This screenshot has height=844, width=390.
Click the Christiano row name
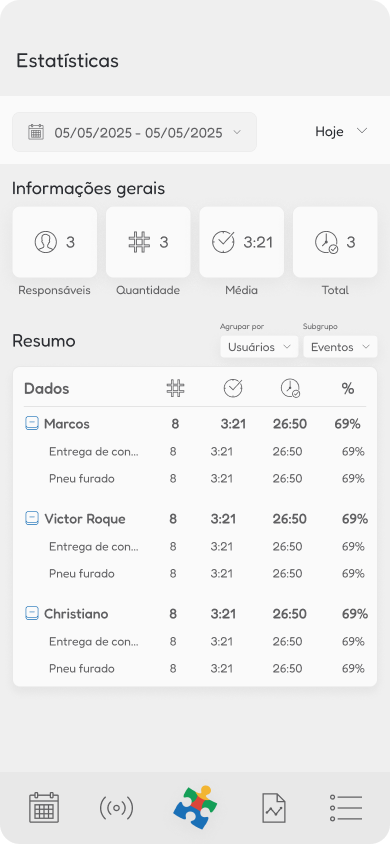point(76,614)
